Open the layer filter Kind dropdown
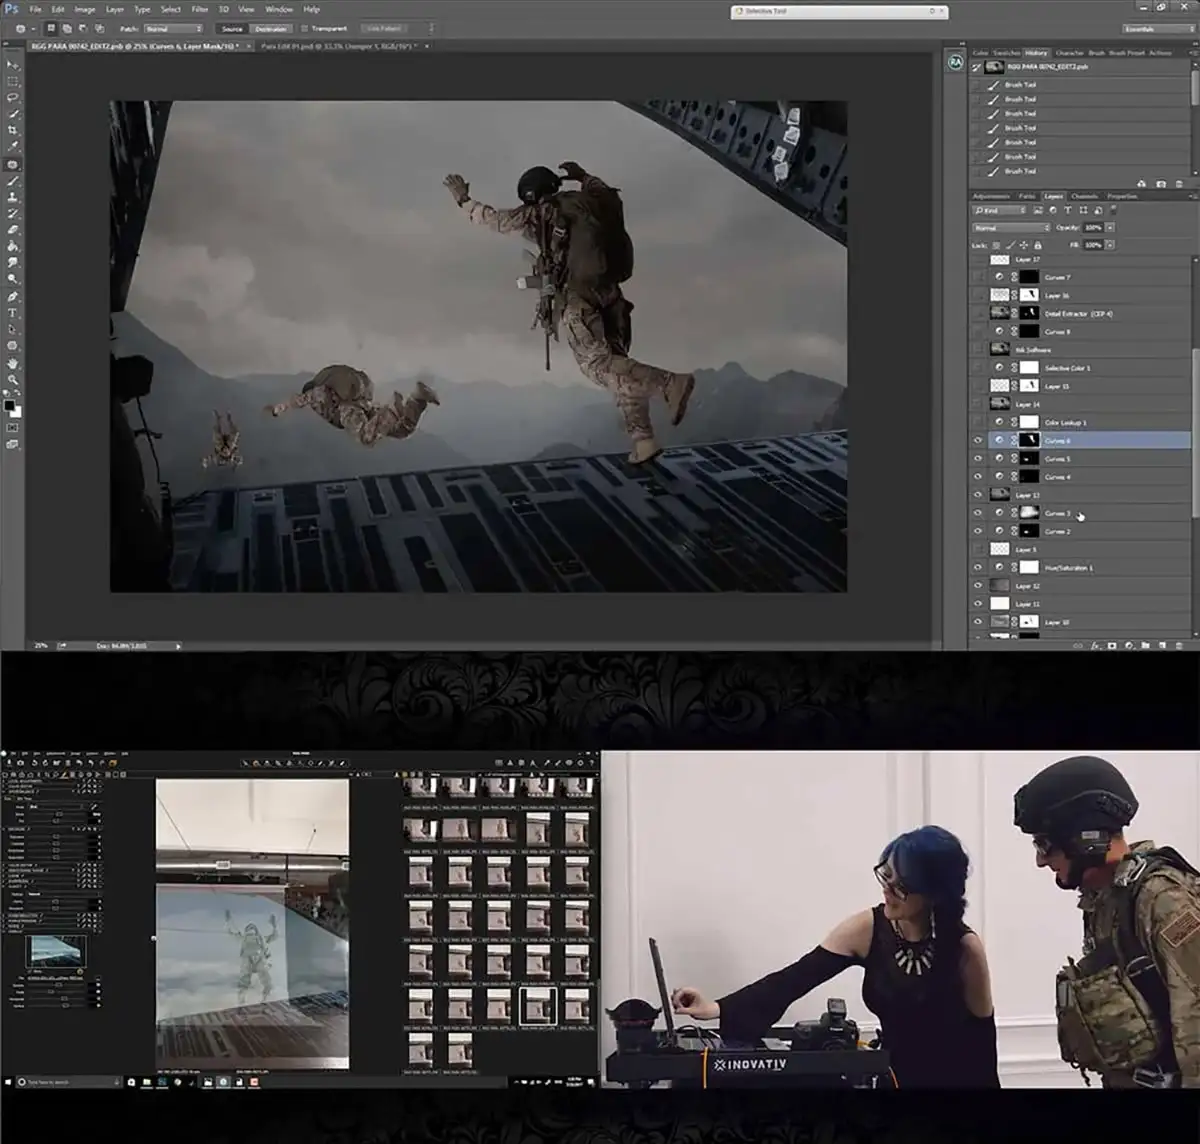The image size is (1200, 1144). pyautogui.click(x=1001, y=211)
